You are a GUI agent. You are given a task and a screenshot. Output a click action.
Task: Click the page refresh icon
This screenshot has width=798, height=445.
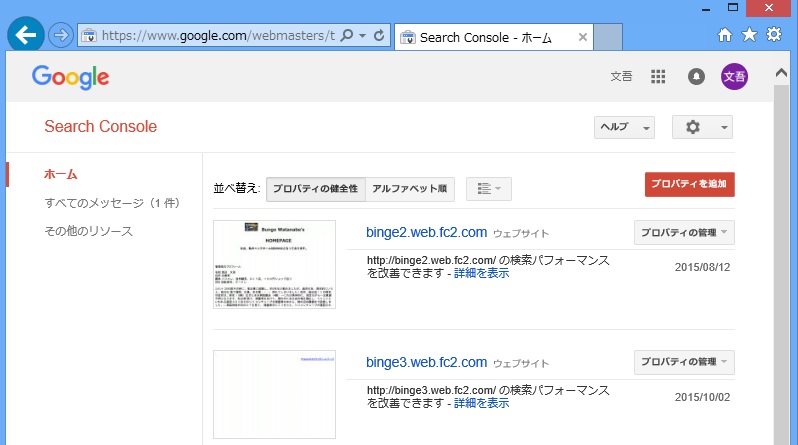tap(379, 35)
